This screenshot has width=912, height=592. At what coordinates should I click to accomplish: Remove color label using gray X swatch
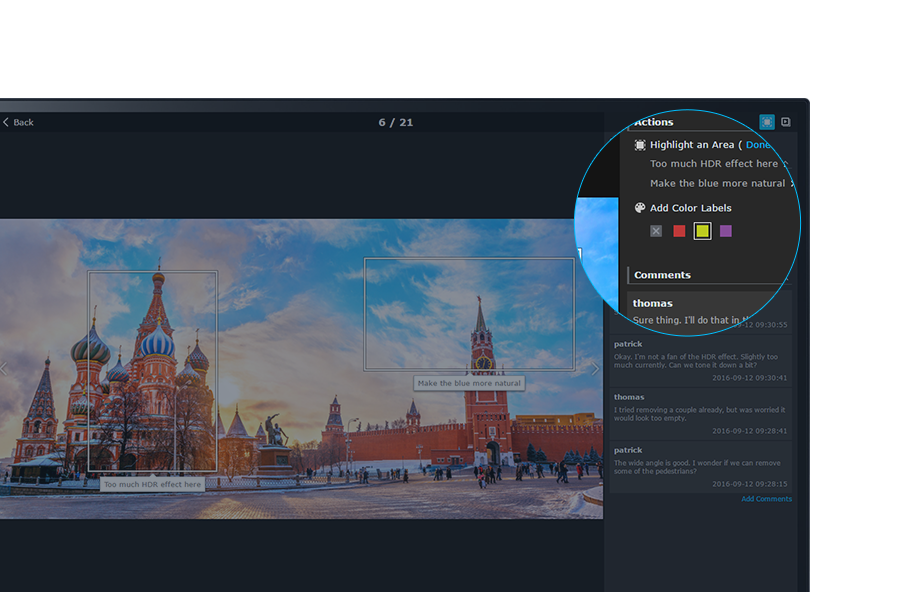click(x=656, y=231)
